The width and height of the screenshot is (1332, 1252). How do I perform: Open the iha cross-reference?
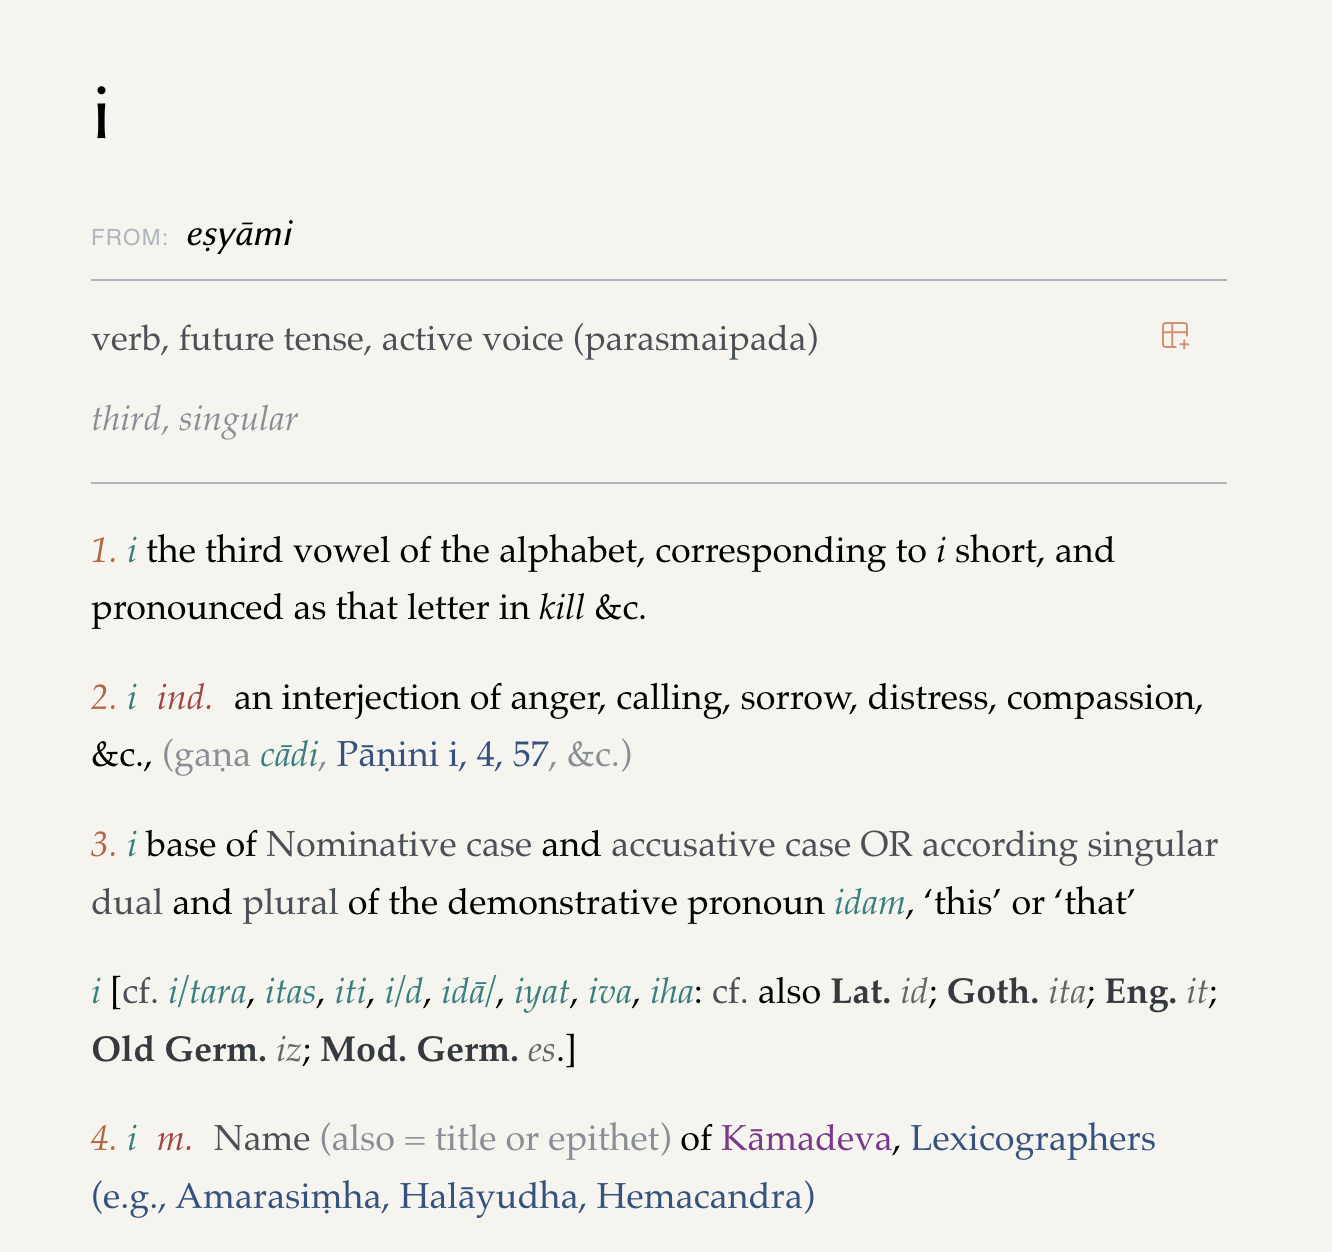[x=672, y=992]
